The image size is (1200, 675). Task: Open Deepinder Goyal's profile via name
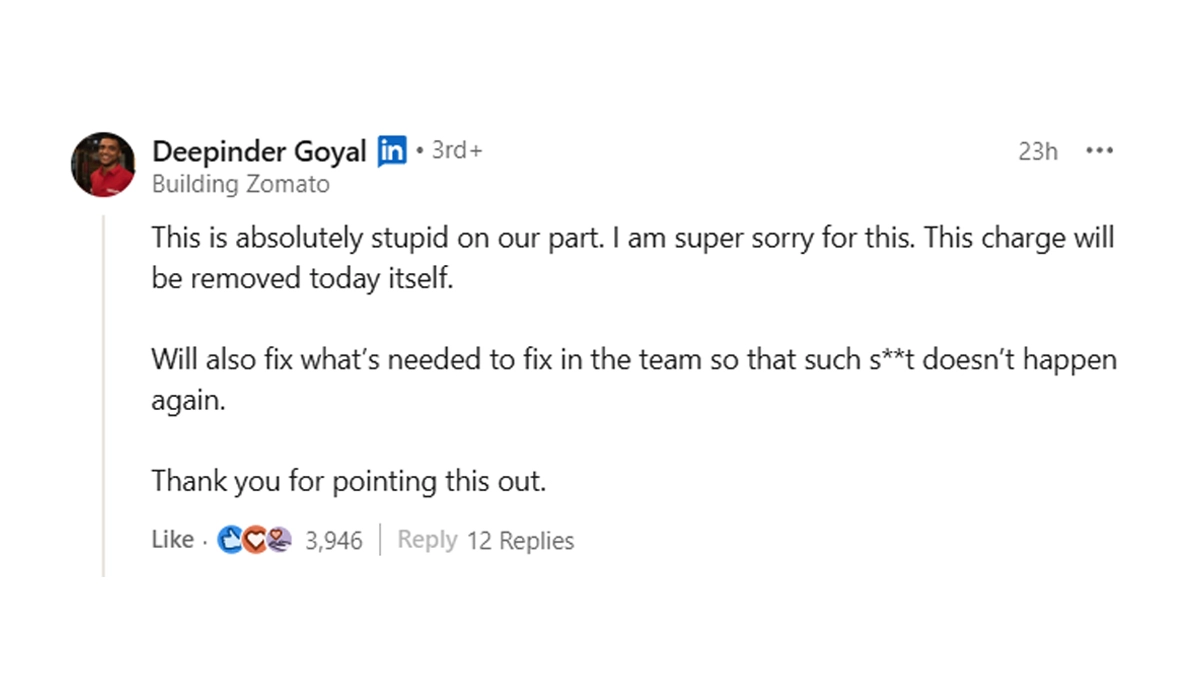pos(259,152)
